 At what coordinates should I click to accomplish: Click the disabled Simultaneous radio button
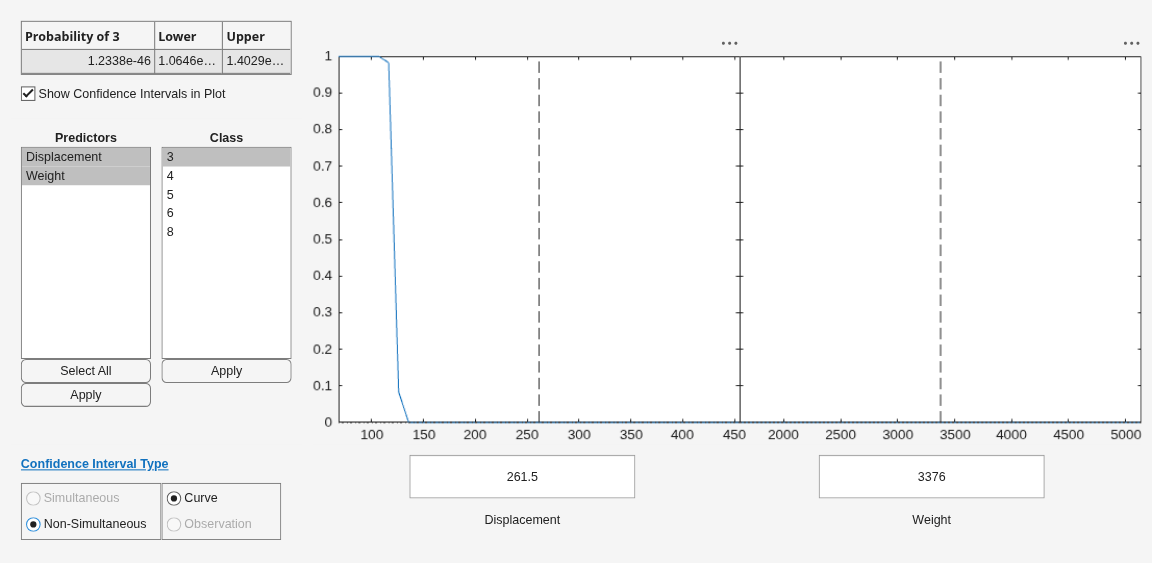pos(33,498)
